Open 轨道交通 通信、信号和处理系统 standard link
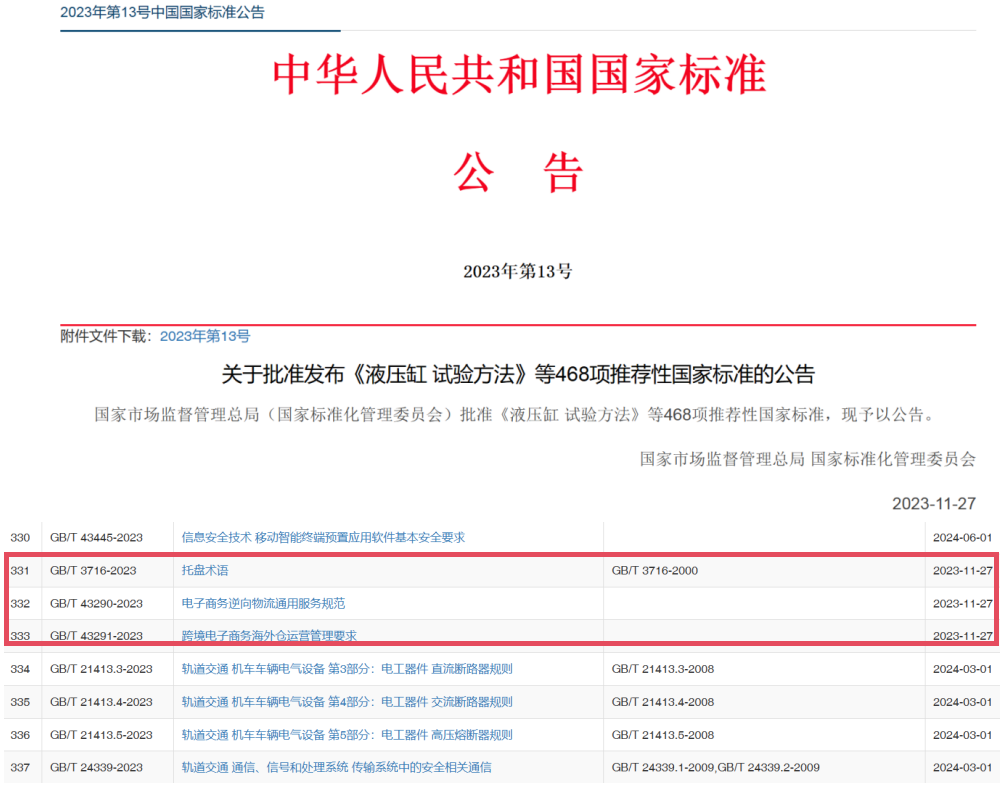Image resolution: width=1006 pixels, height=793 pixels. coord(336,767)
